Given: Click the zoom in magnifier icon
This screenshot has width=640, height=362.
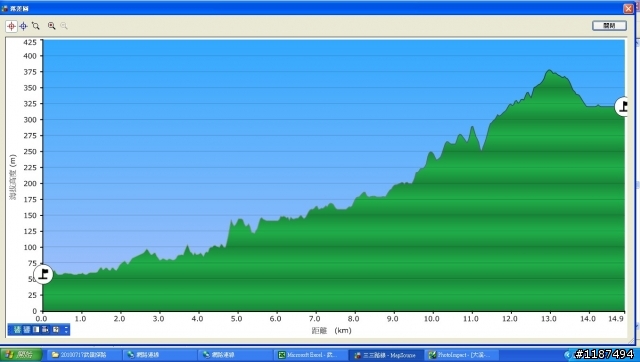Looking at the screenshot, I should point(51,26).
